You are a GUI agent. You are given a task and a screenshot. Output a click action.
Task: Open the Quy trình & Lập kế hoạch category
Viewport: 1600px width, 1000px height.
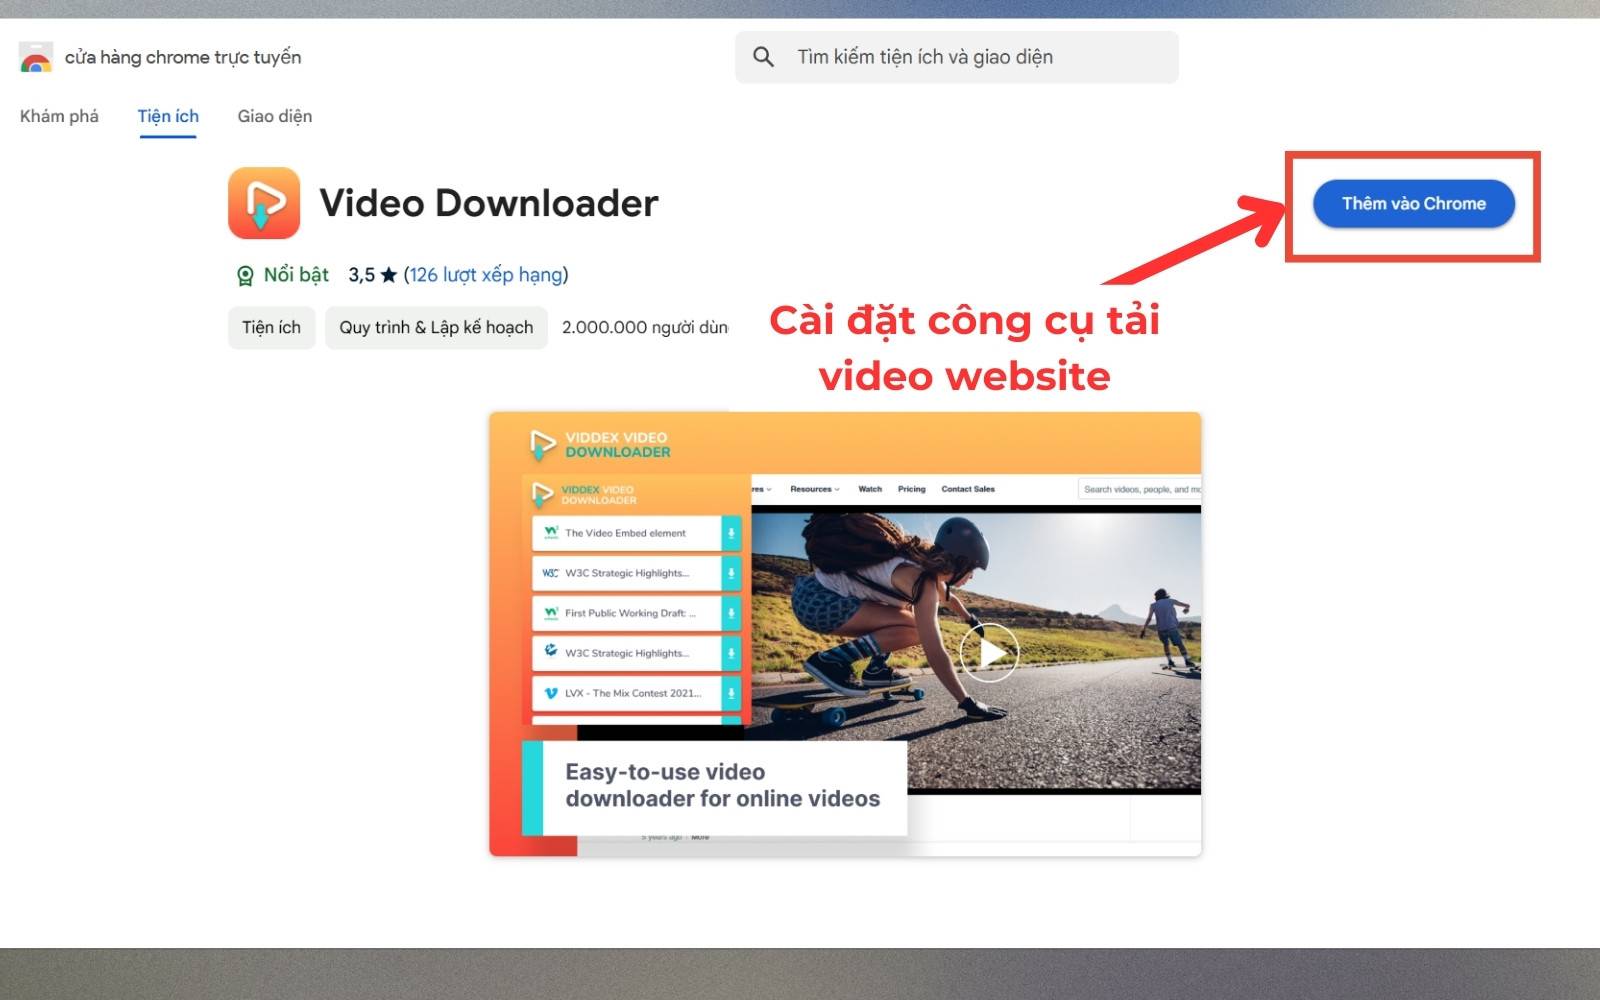pyautogui.click(x=436, y=328)
